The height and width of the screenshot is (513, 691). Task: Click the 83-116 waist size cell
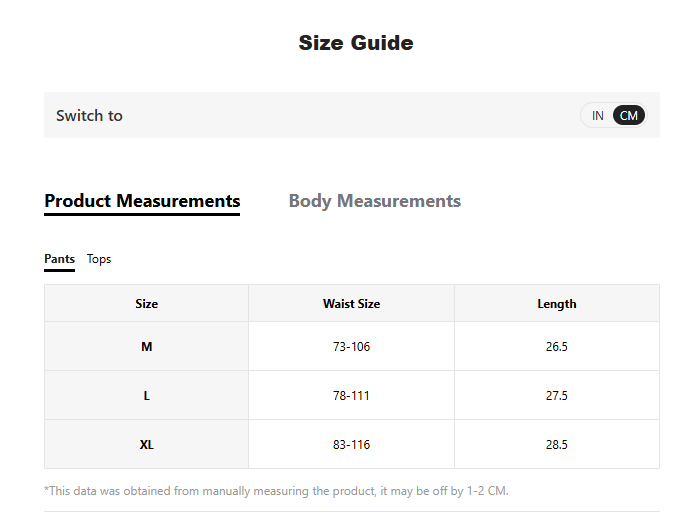click(351, 445)
